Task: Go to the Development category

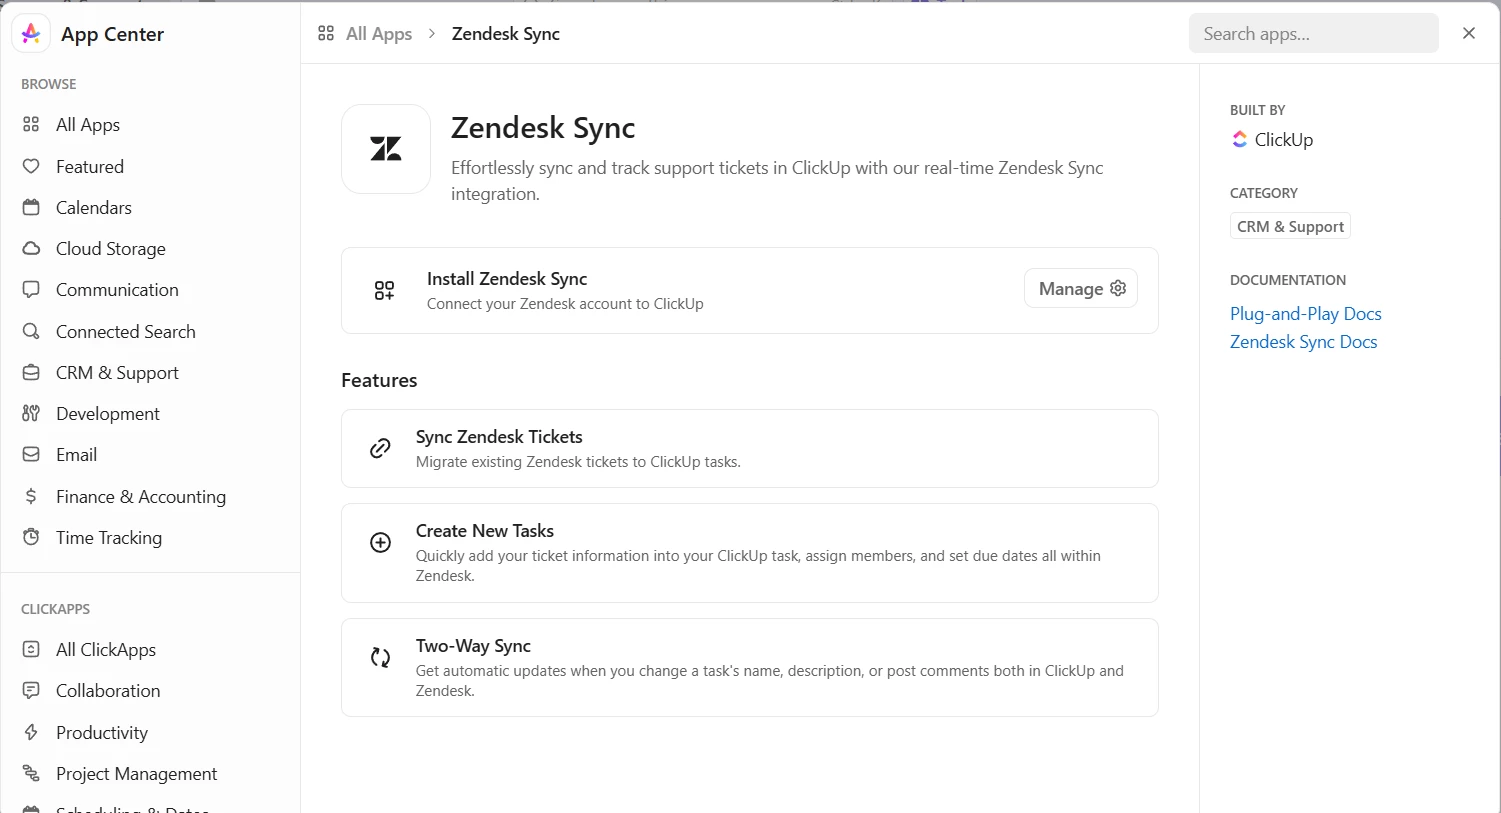Action: 107,413
